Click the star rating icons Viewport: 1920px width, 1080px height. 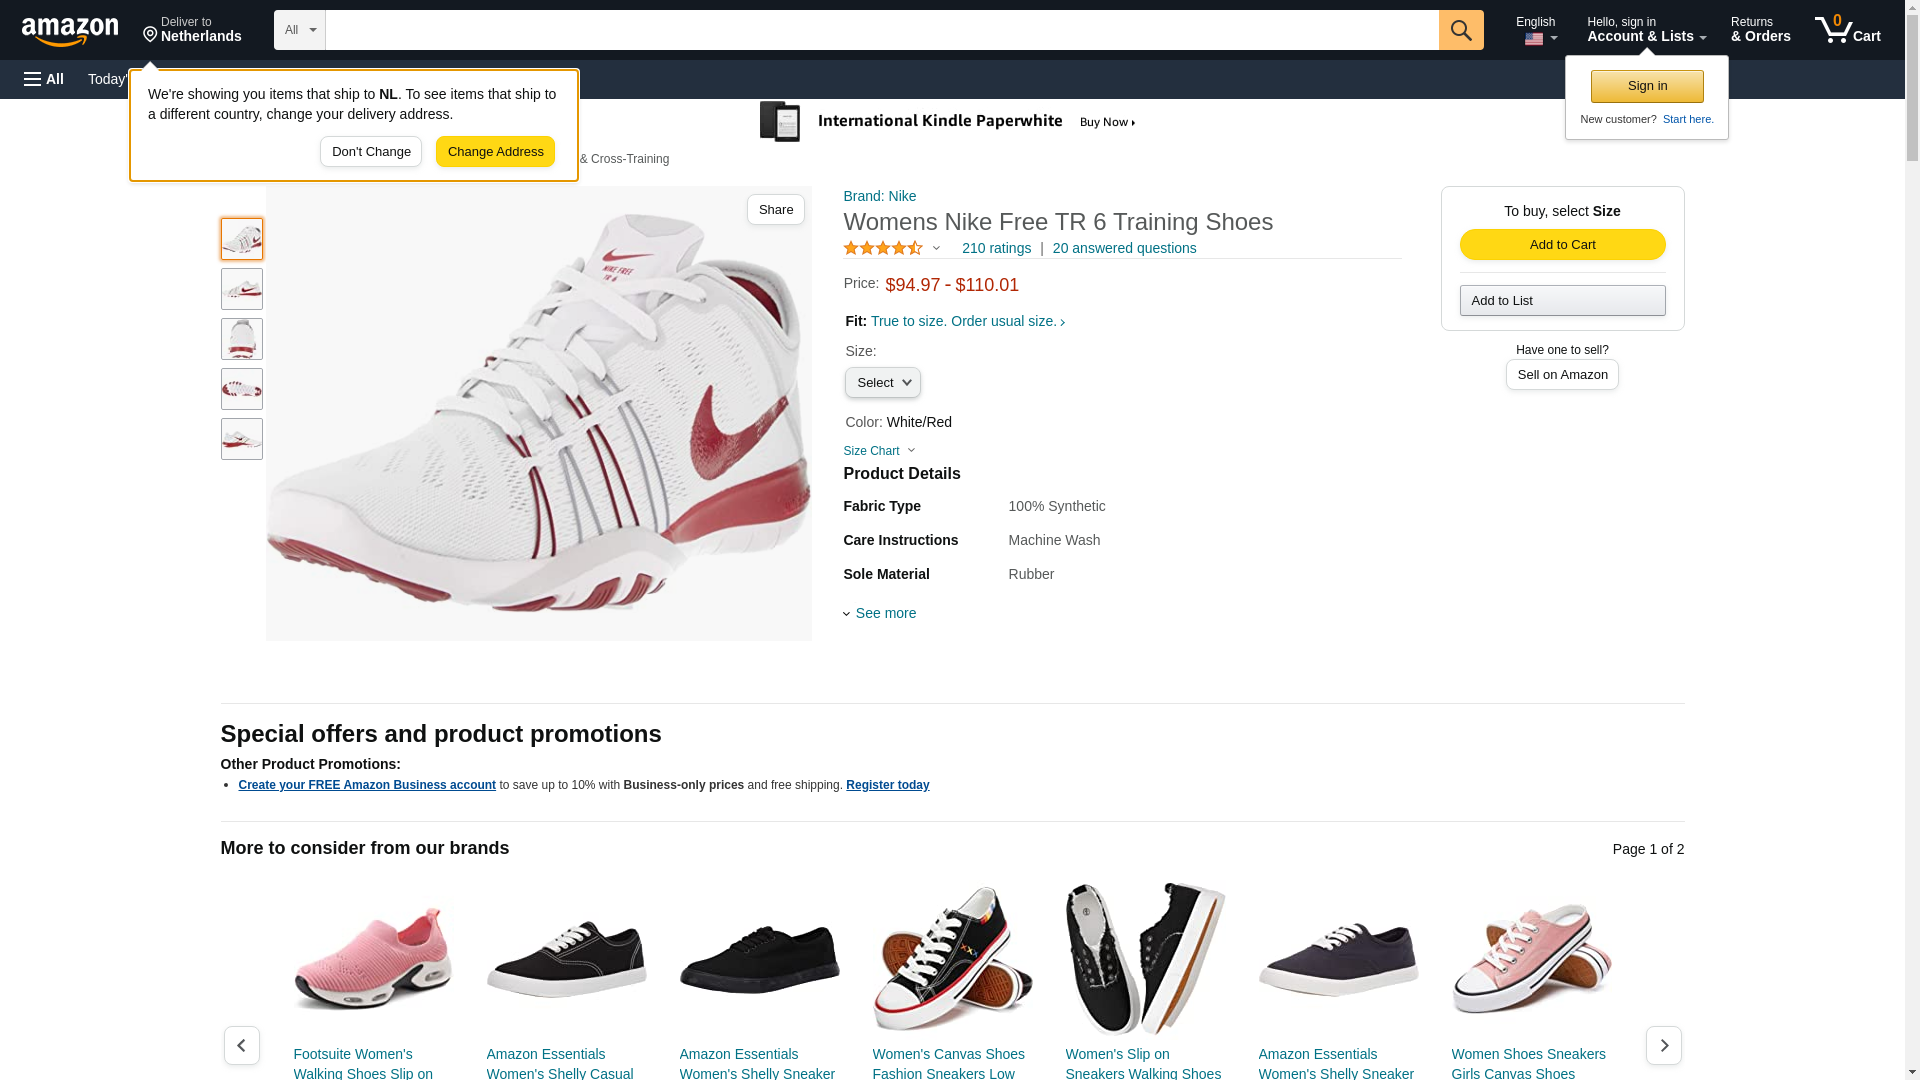pos(883,248)
